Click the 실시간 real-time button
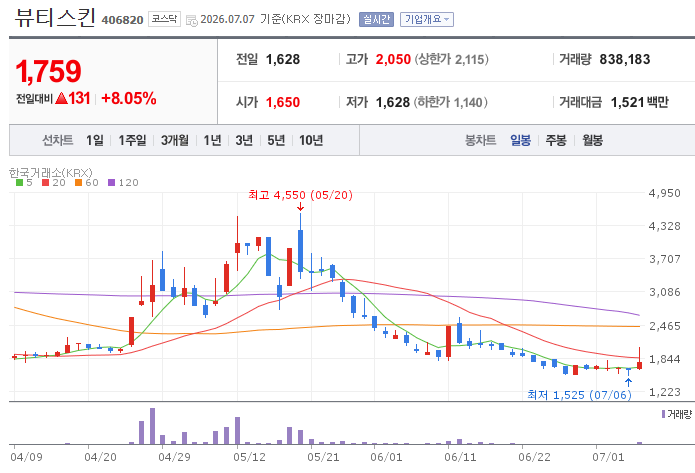The height and width of the screenshot is (473, 695). [376, 20]
